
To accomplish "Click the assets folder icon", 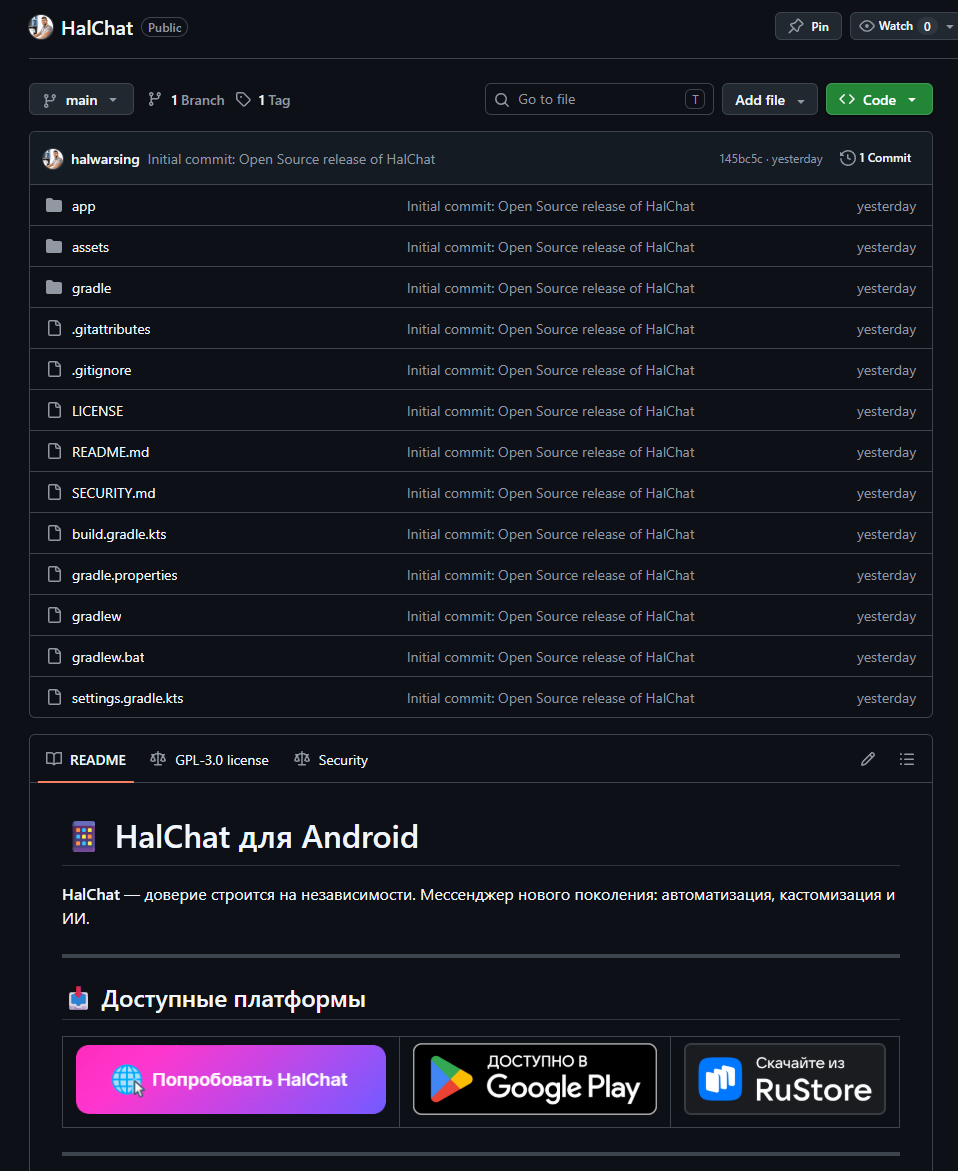I will [x=54, y=246].
